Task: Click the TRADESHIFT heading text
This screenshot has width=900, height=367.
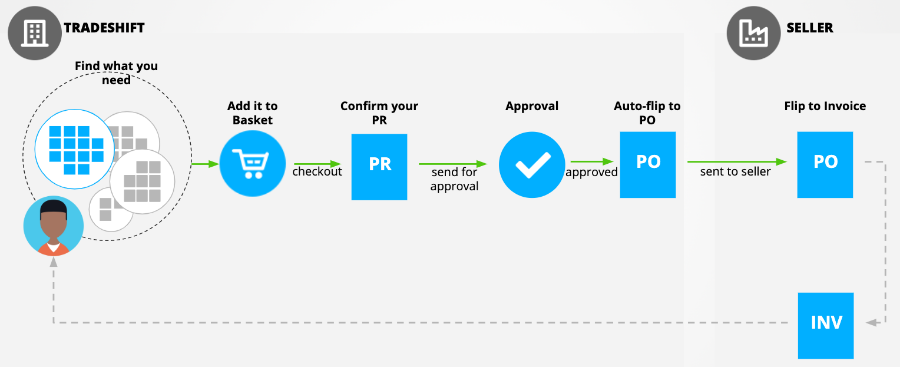Action: [x=104, y=28]
